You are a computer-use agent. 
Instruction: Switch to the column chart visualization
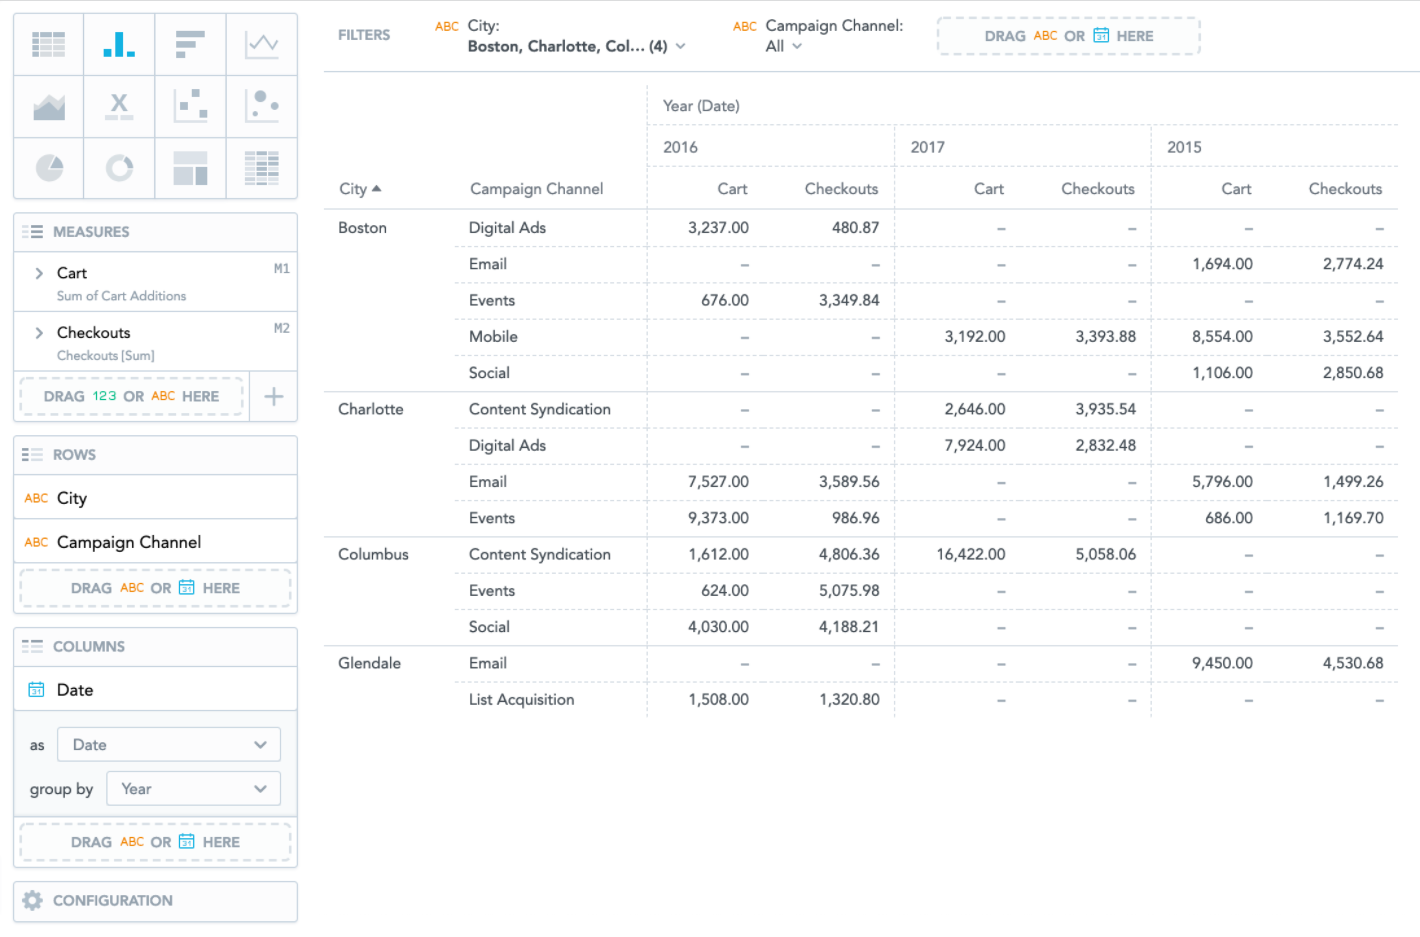[119, 44]
